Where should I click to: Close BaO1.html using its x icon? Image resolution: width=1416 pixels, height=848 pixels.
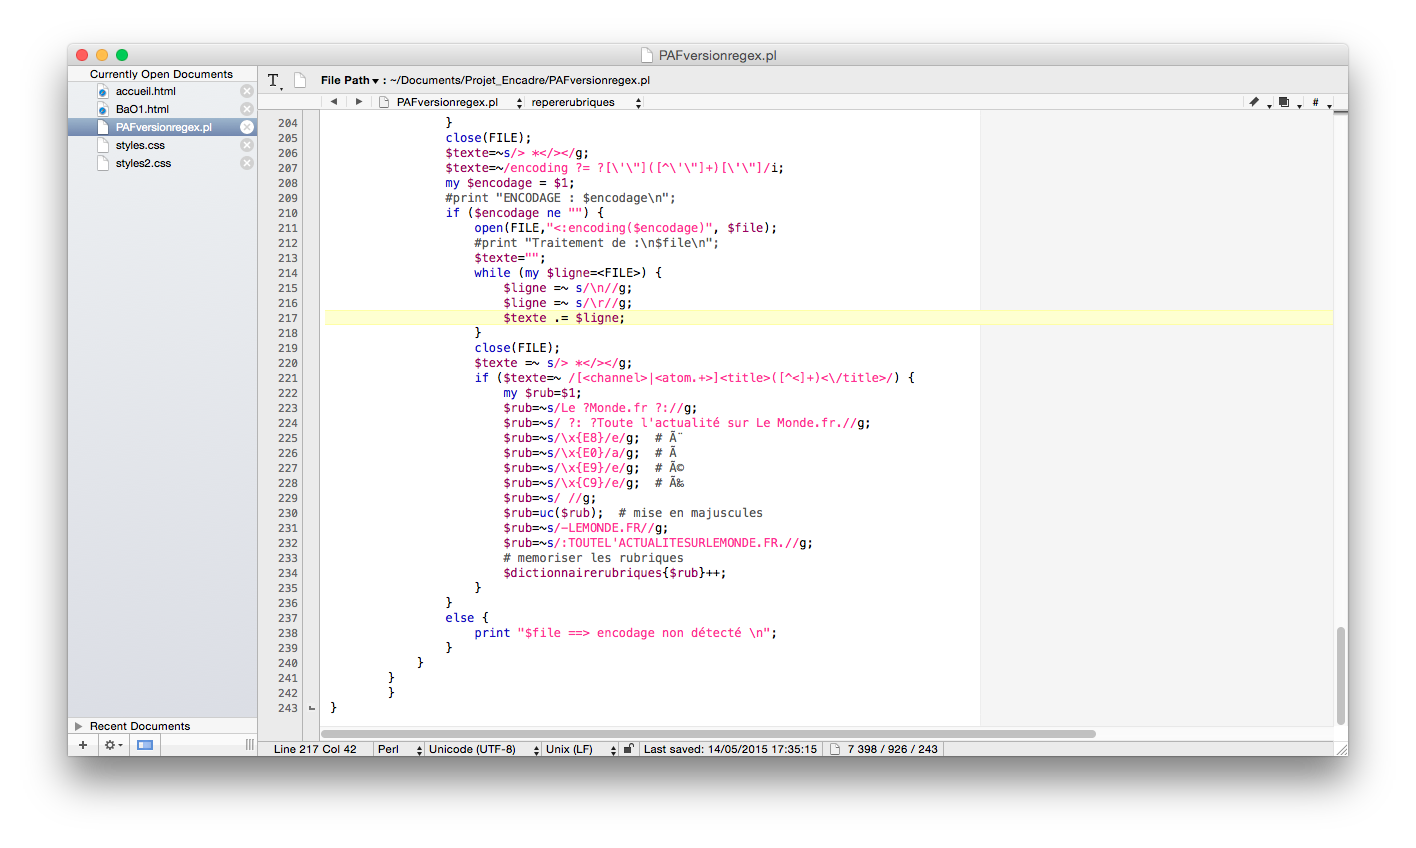(247, 109)
